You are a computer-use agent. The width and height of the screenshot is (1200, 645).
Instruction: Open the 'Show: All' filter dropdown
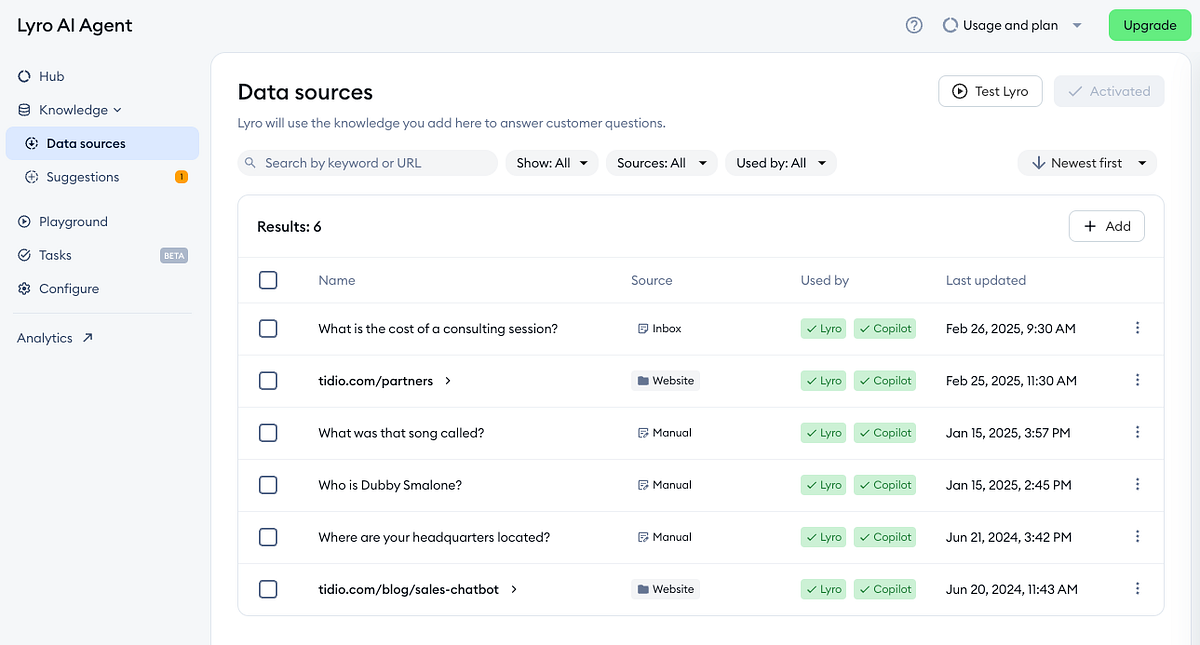click(x=551, y=163)
